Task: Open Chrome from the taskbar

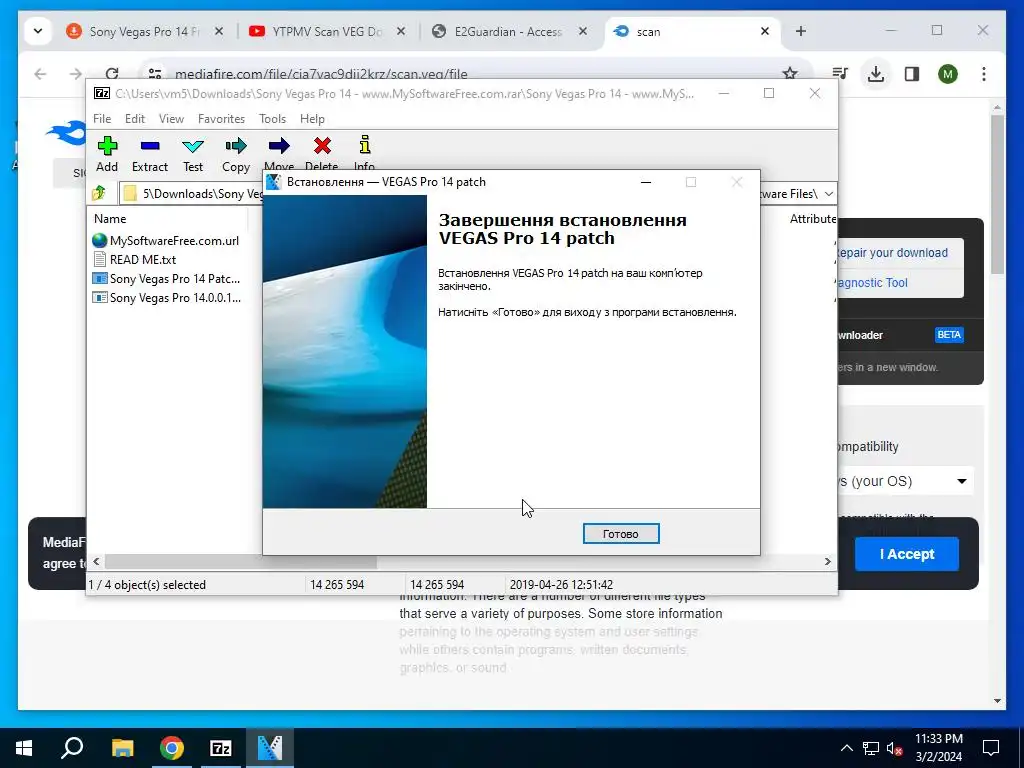Action: pyautogui.click(x=172, y=748)
